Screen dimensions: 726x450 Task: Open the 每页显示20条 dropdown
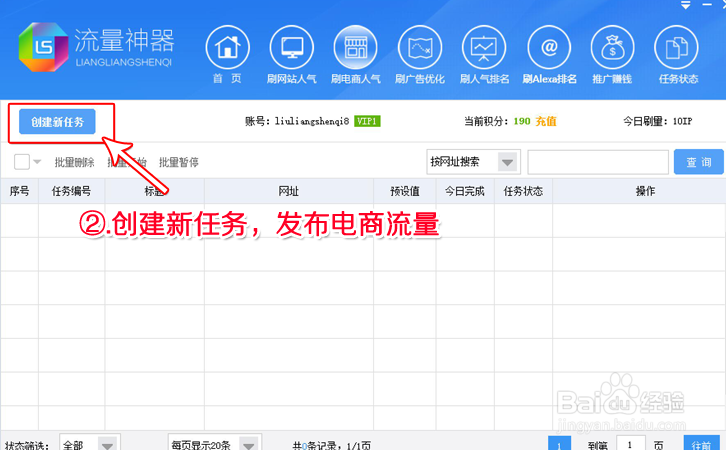pyautogui.click(x=215, y=445)
